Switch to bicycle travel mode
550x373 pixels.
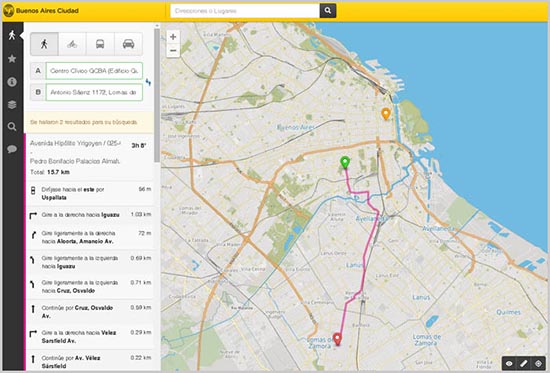pos(72,44)
